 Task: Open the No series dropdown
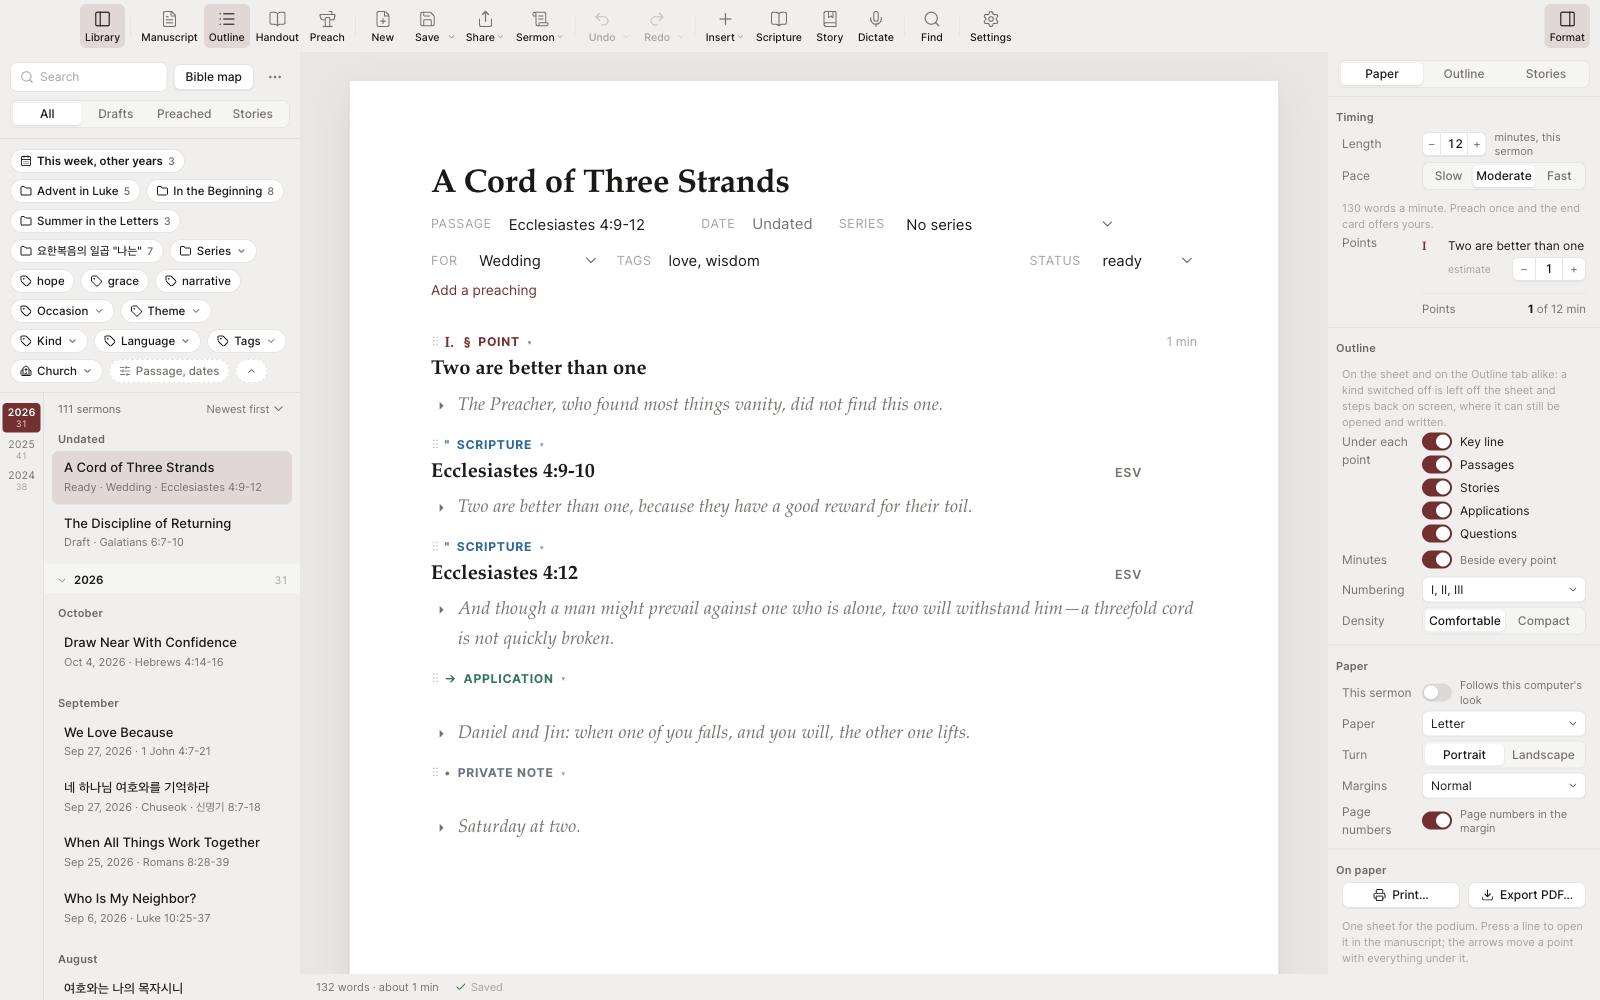1009,225
